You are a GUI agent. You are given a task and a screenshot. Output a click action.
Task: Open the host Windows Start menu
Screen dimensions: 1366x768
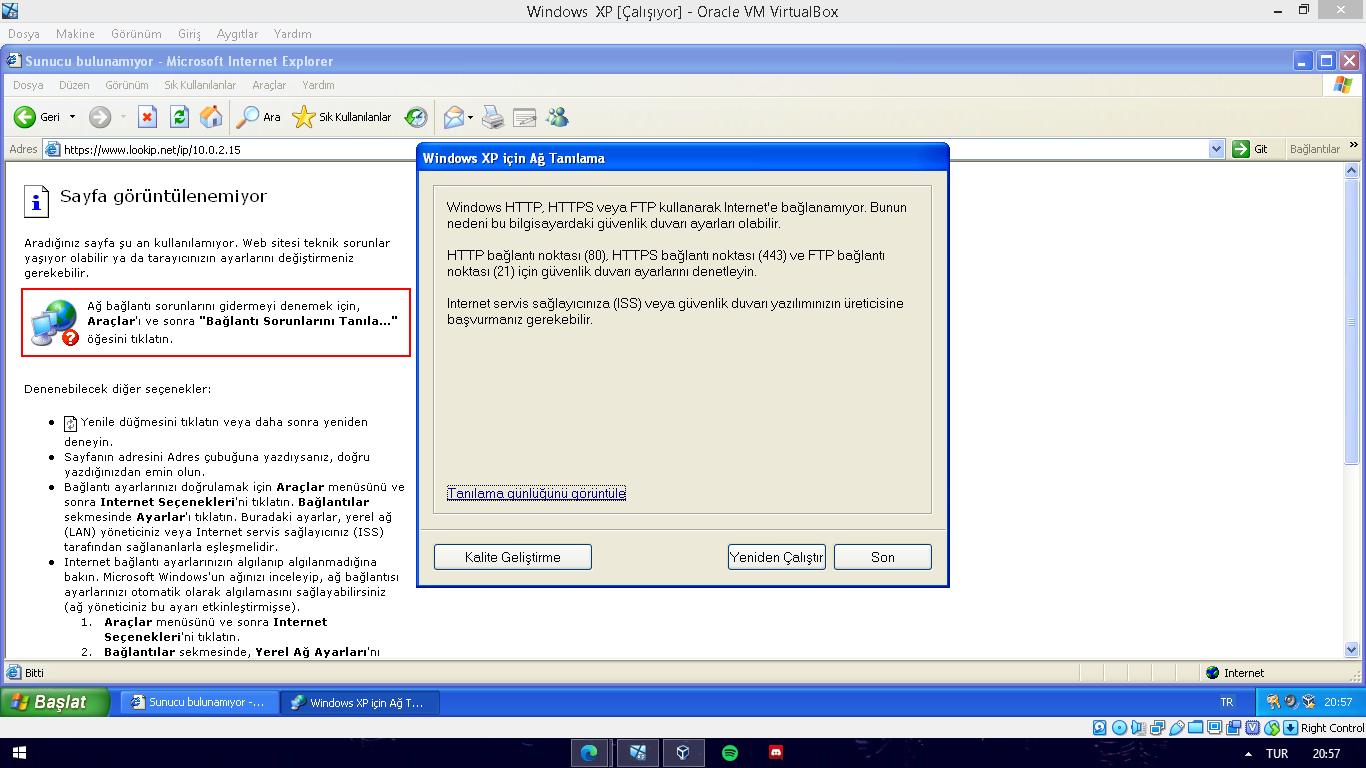(x=18, y=753)
